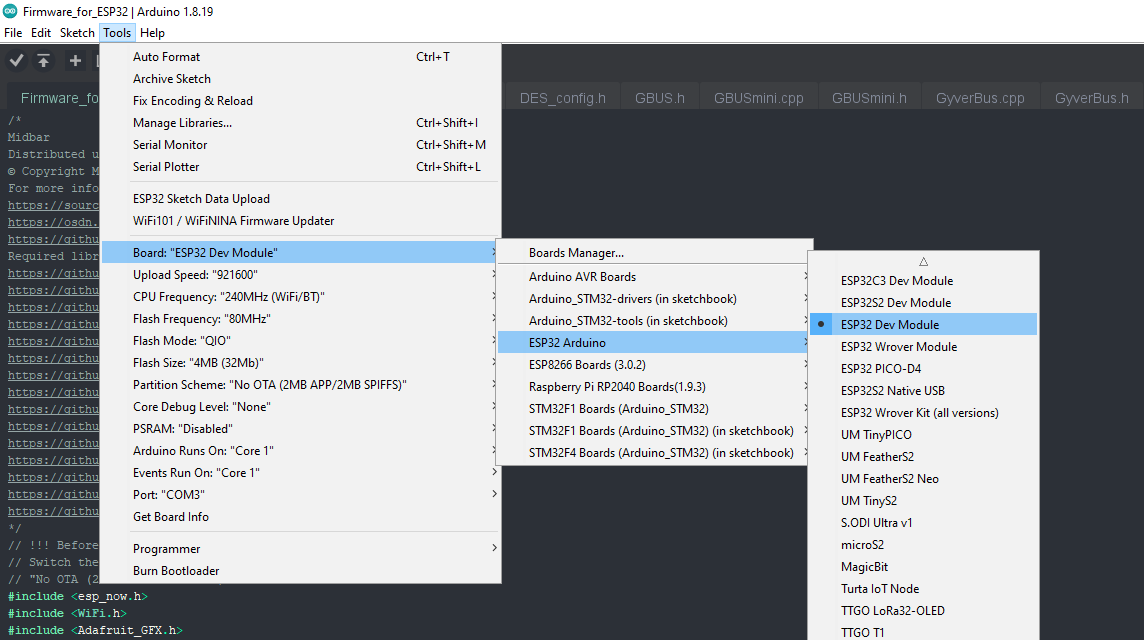1144x640 pixels.
Task: Select Board: "ESP32 Dev Module" entry
Action: coord(301,252)
